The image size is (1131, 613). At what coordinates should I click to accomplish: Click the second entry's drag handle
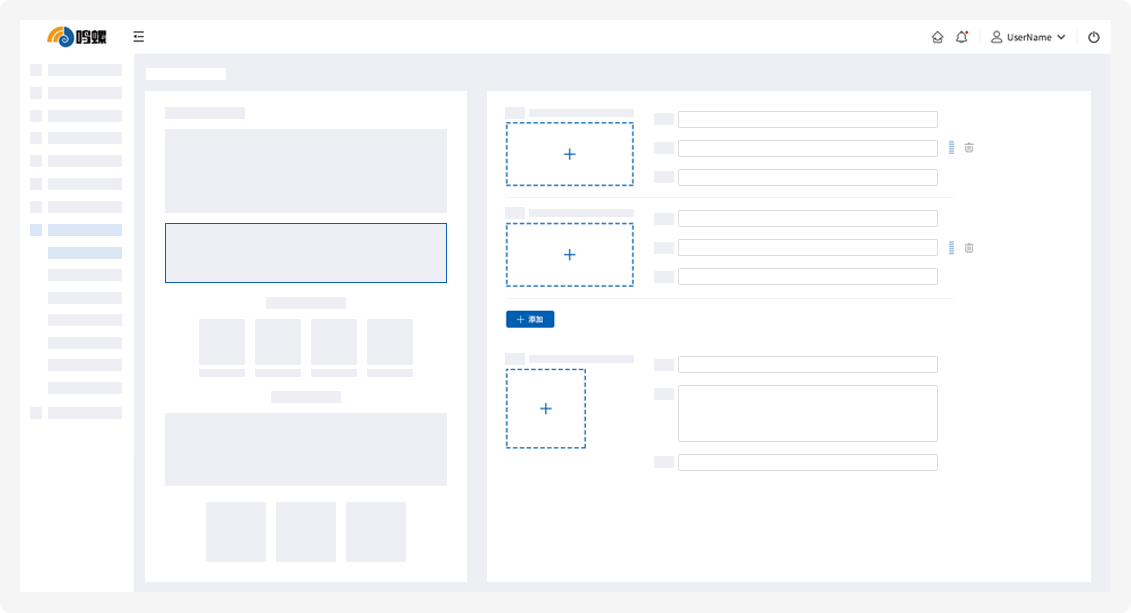click(951, 248)
